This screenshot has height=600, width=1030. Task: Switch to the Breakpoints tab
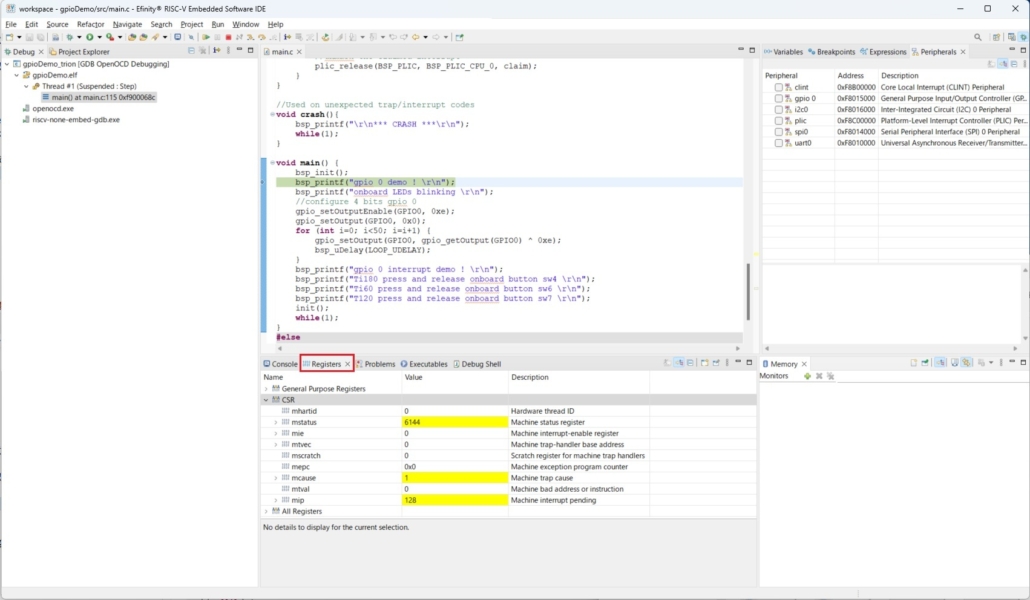point(832,52)
